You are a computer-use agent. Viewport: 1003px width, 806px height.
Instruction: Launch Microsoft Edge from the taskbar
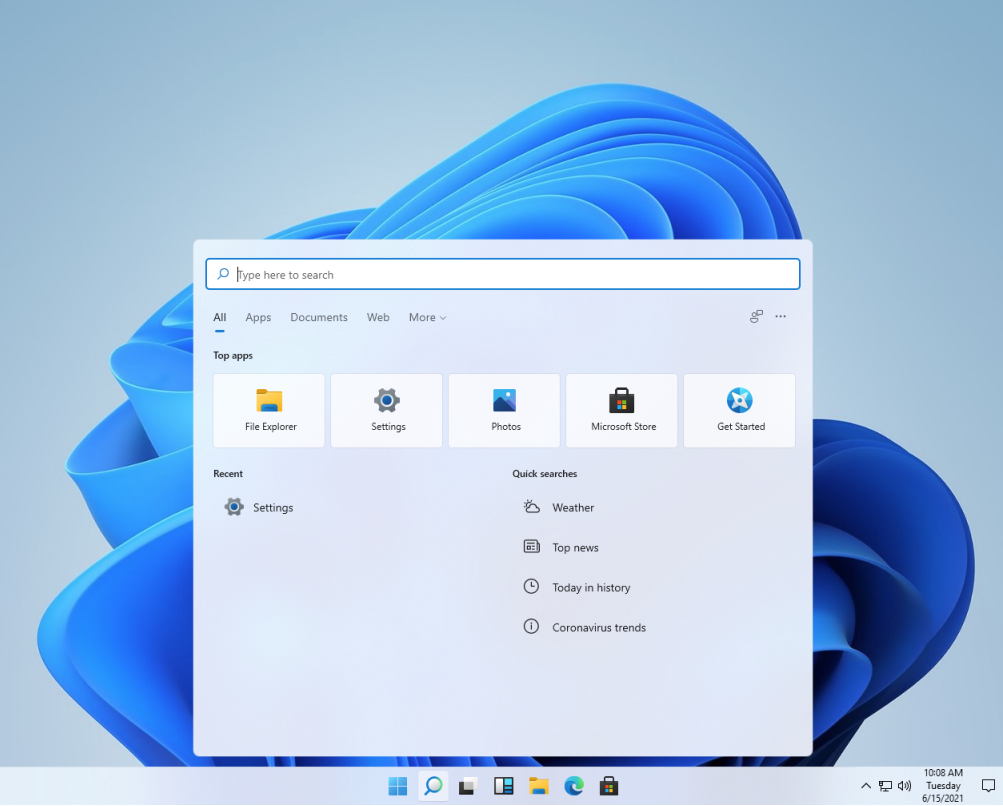(574, 786)
